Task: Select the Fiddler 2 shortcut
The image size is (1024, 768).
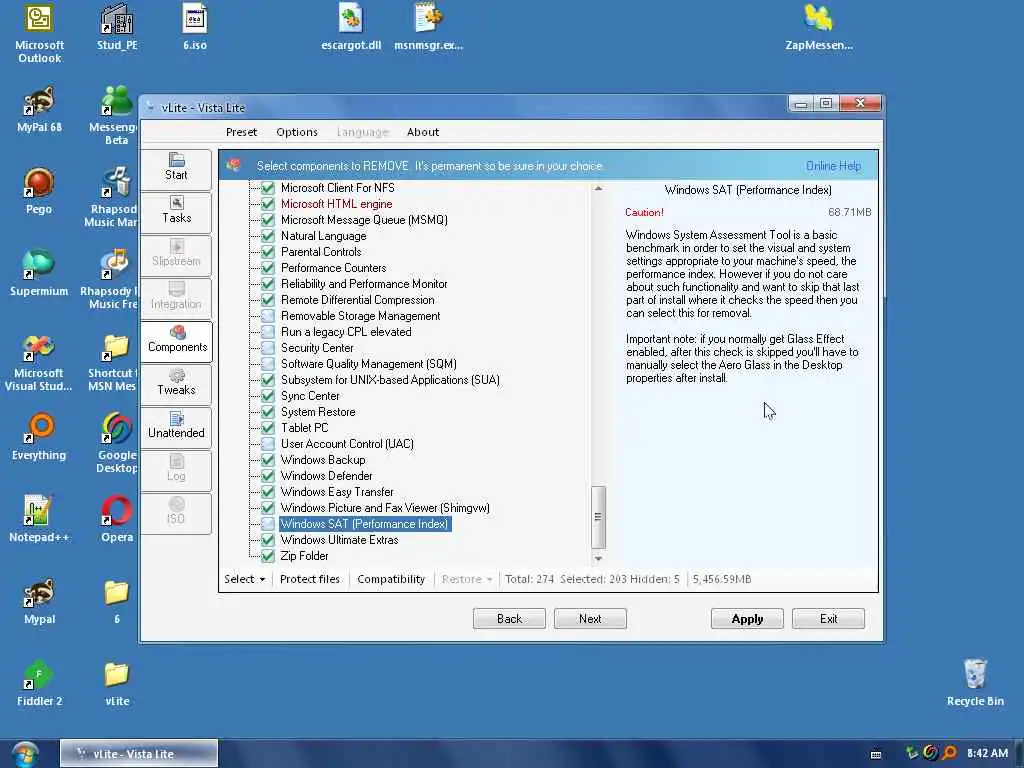Action: pos(39,684)
